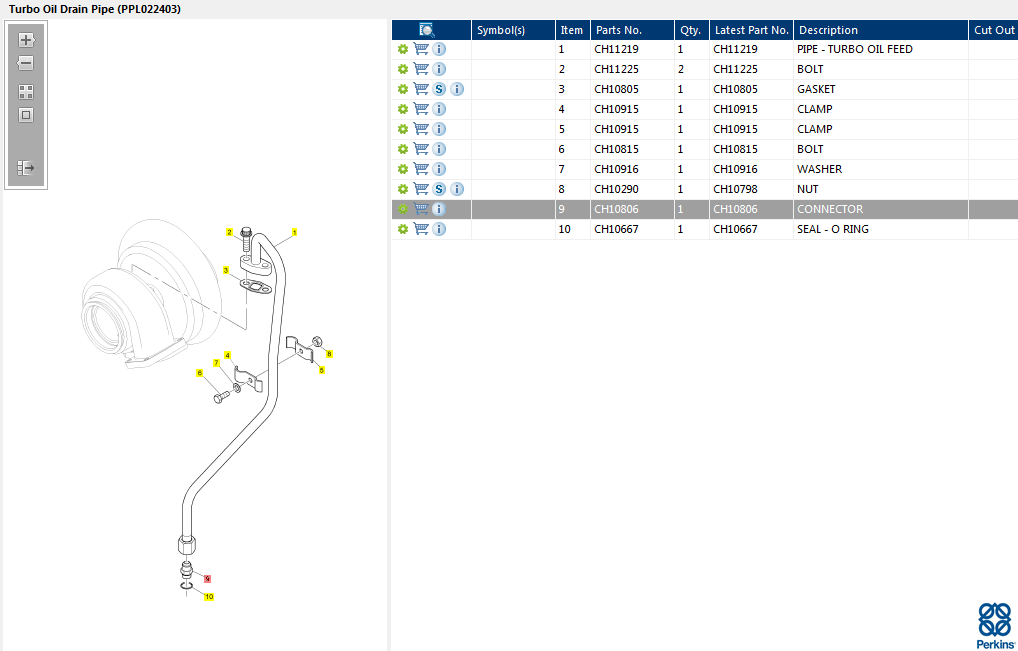Select callout 3 at the gasket

(226, 270)
